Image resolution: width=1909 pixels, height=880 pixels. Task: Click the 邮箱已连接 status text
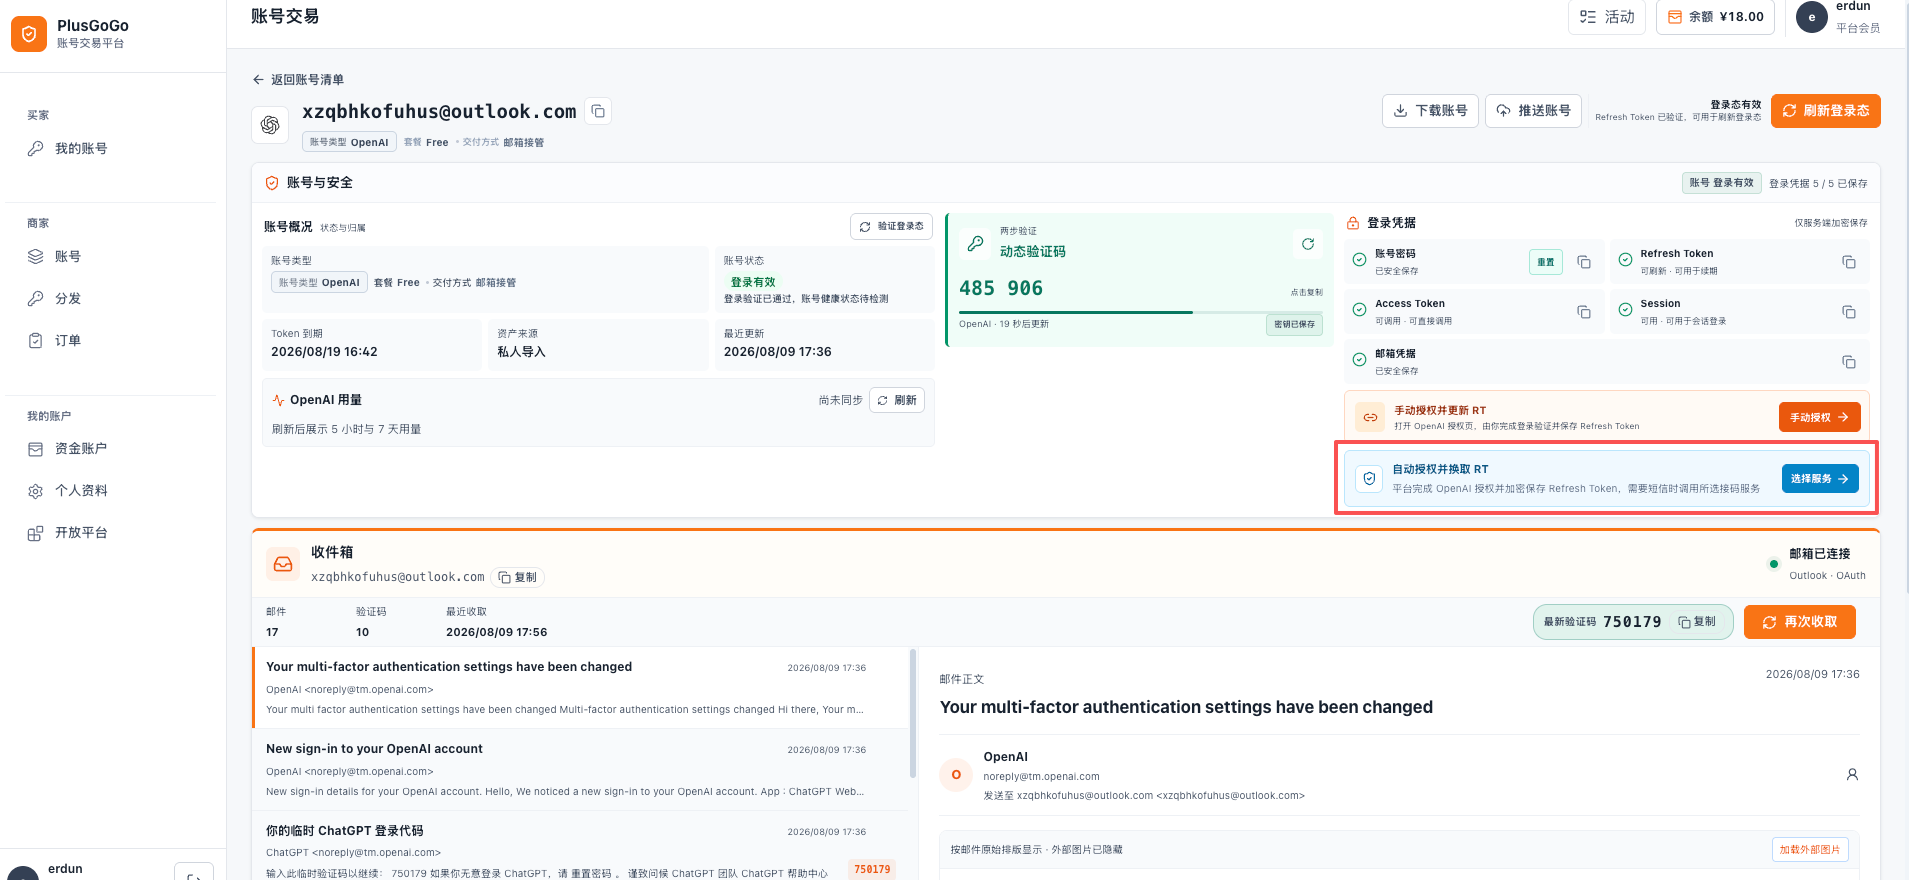coord(1819,554)
